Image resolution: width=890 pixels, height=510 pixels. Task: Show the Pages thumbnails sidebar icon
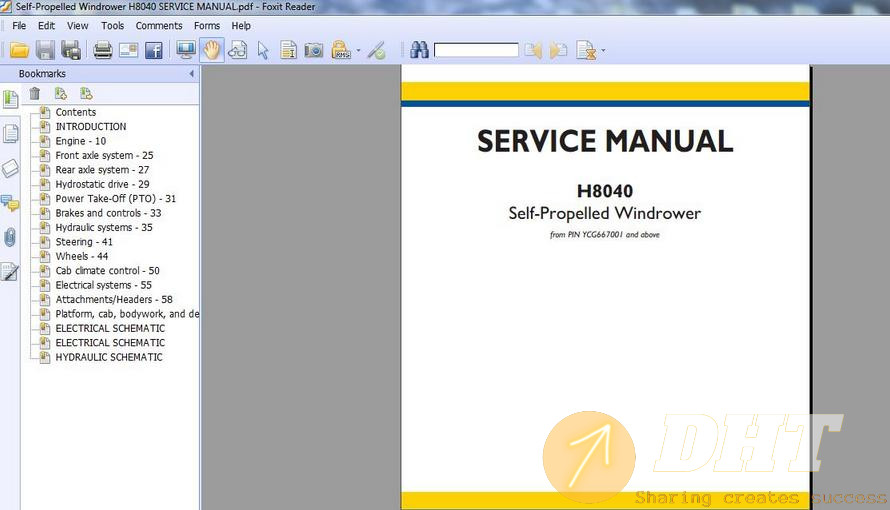11,134
